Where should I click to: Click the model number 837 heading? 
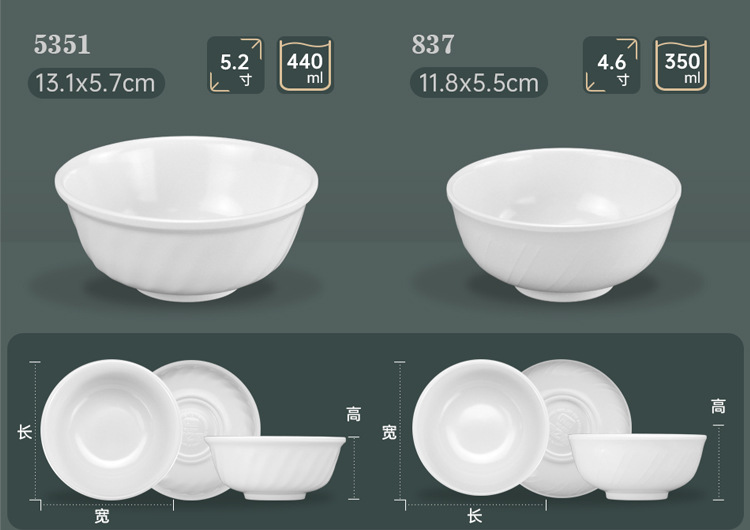pyautogui.click(x=433, y=44)
